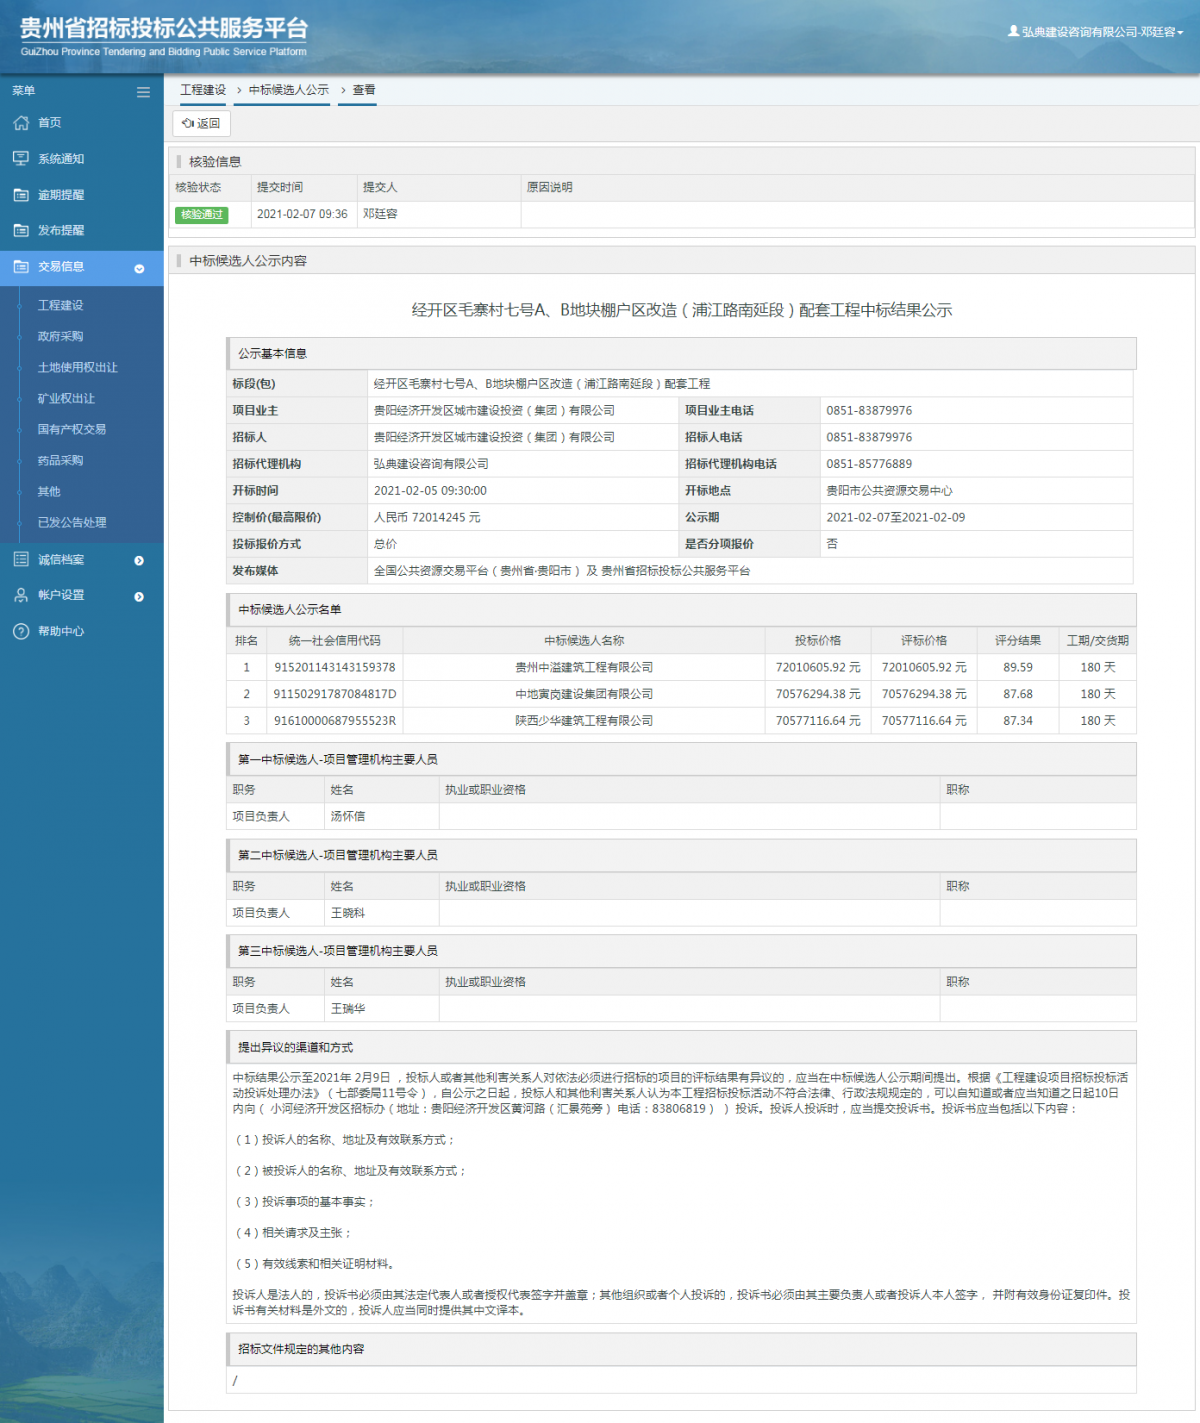Click 贵州中溢建筑工程有限公司 candidate name

[584, 667]
